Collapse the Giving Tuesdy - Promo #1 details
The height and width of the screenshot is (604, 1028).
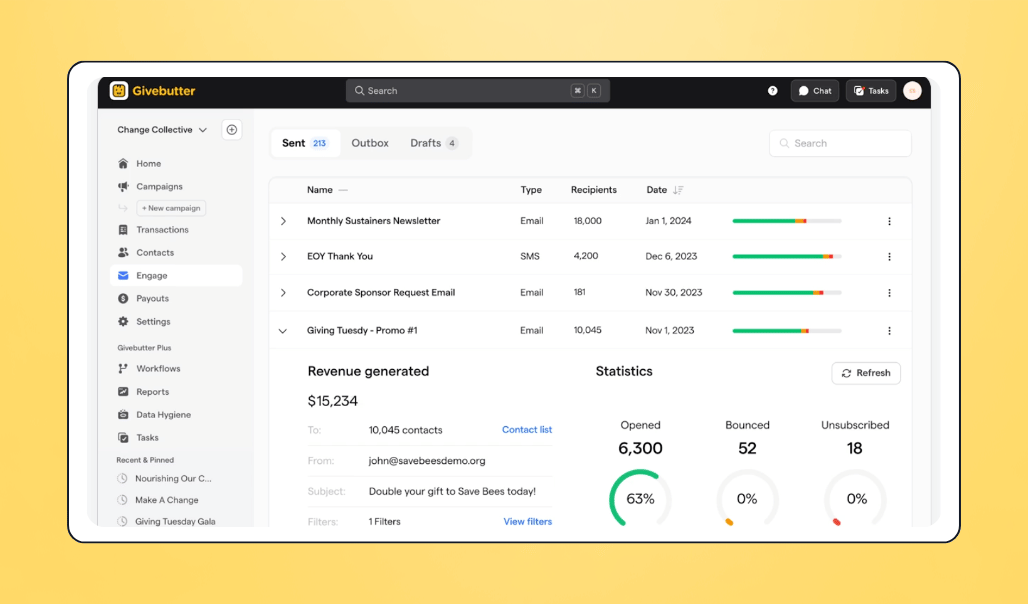(281, 330)
